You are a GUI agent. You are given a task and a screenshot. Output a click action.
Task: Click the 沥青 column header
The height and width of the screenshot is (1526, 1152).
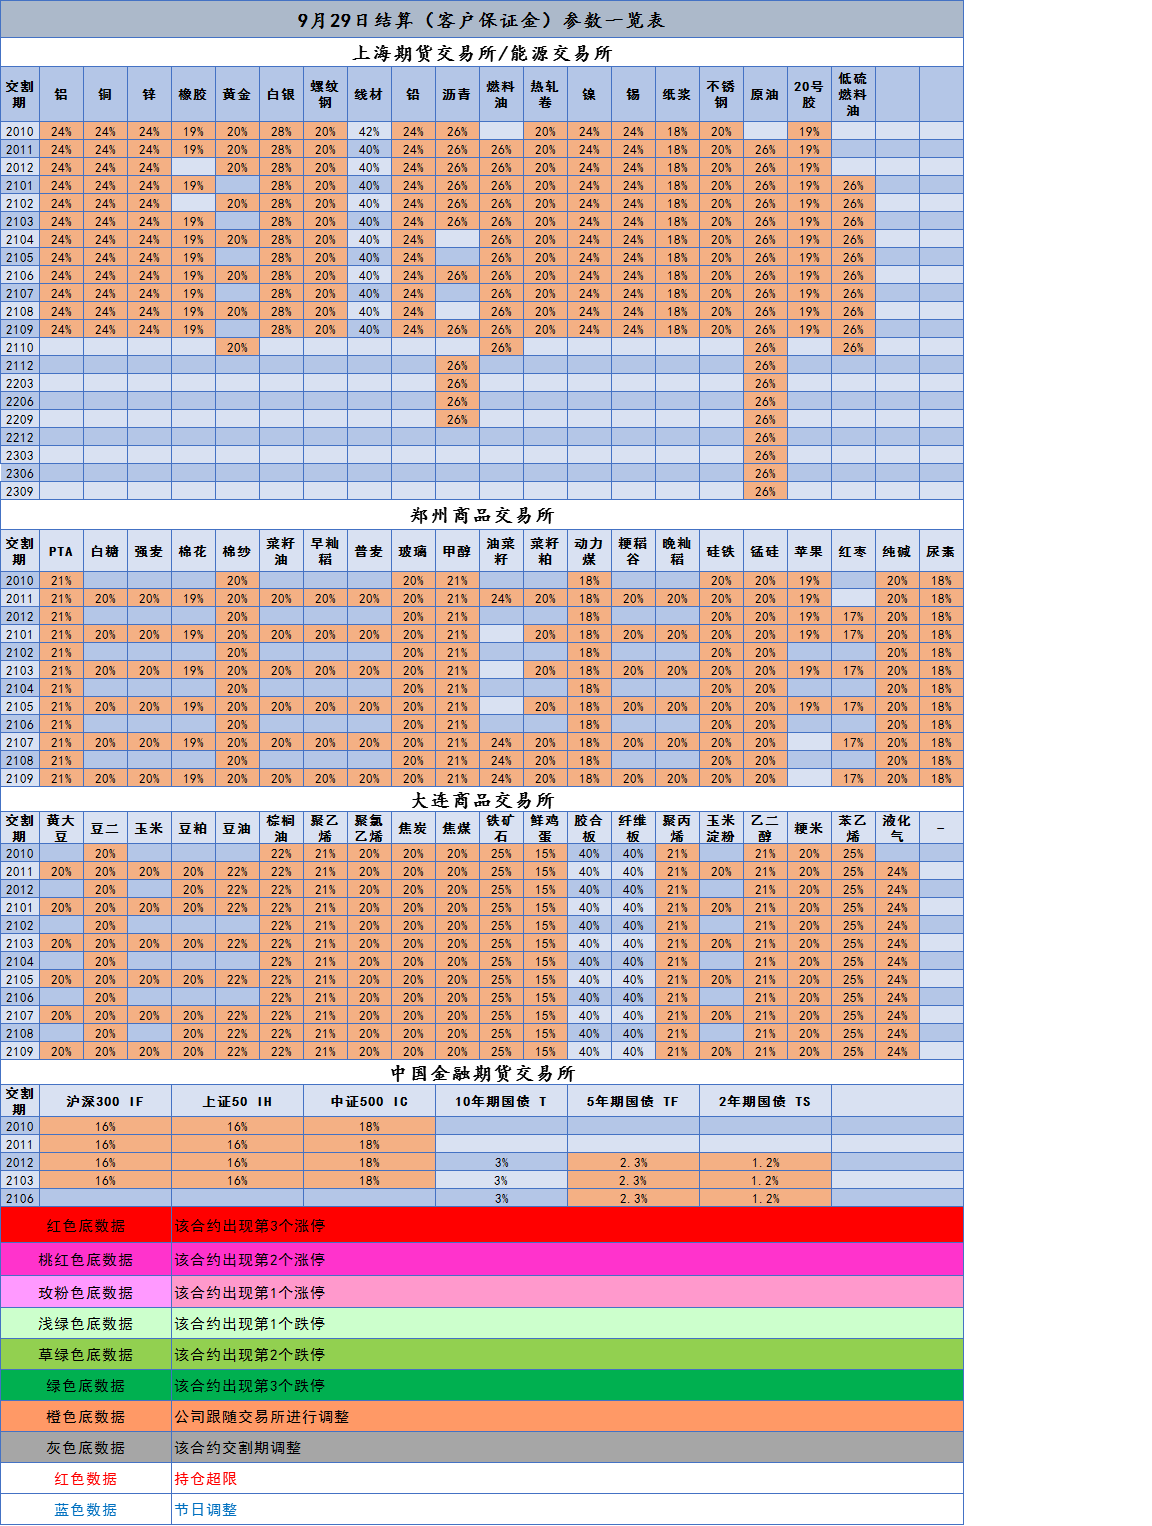click(x=457, y=95)
